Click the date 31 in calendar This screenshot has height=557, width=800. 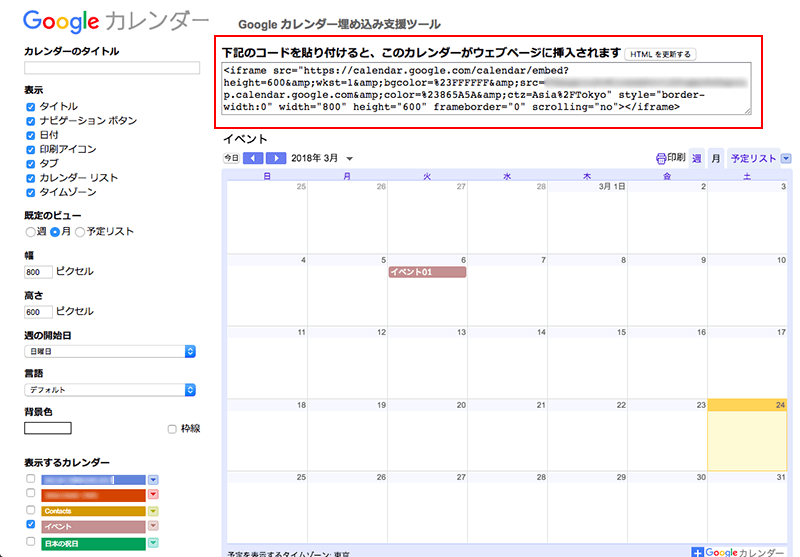[x=781, y=477]
